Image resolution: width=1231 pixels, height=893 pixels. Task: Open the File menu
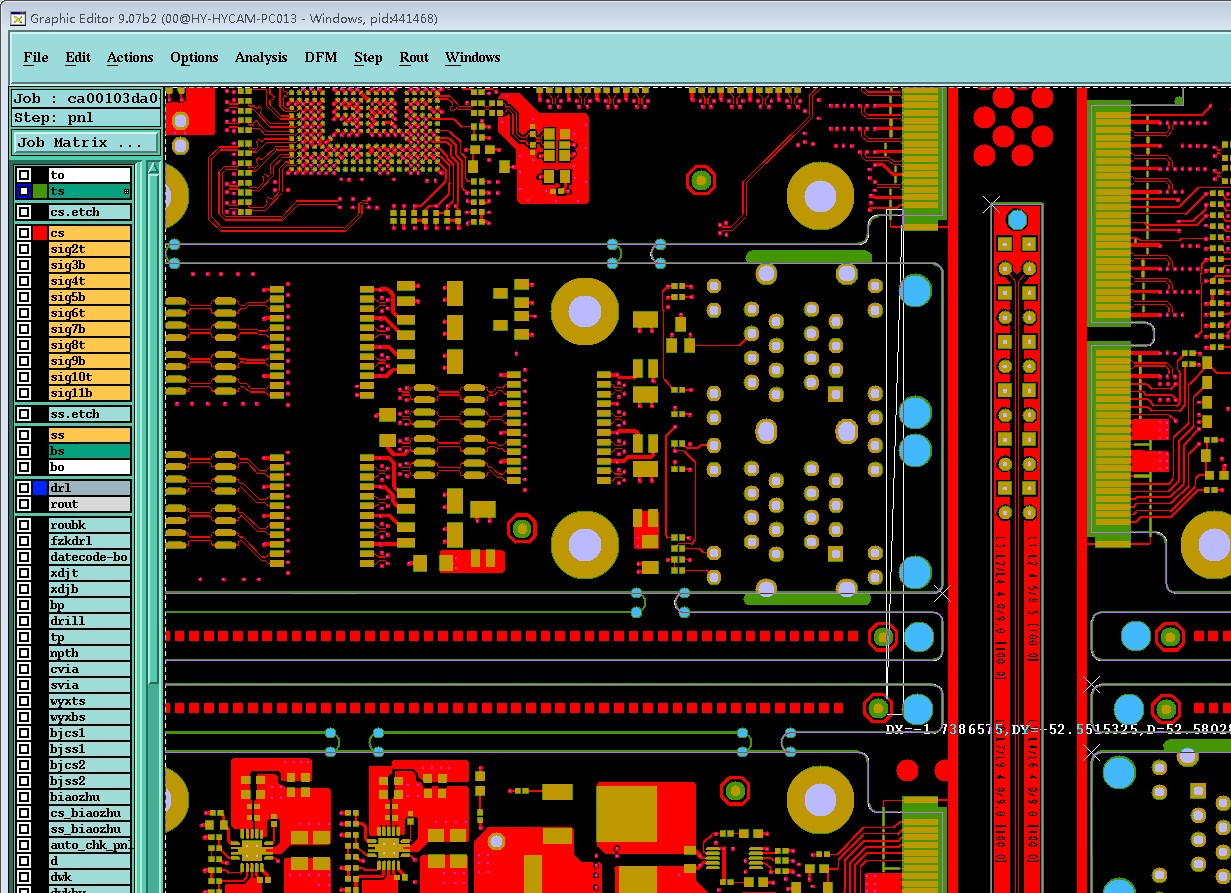[x=36, y=57]
